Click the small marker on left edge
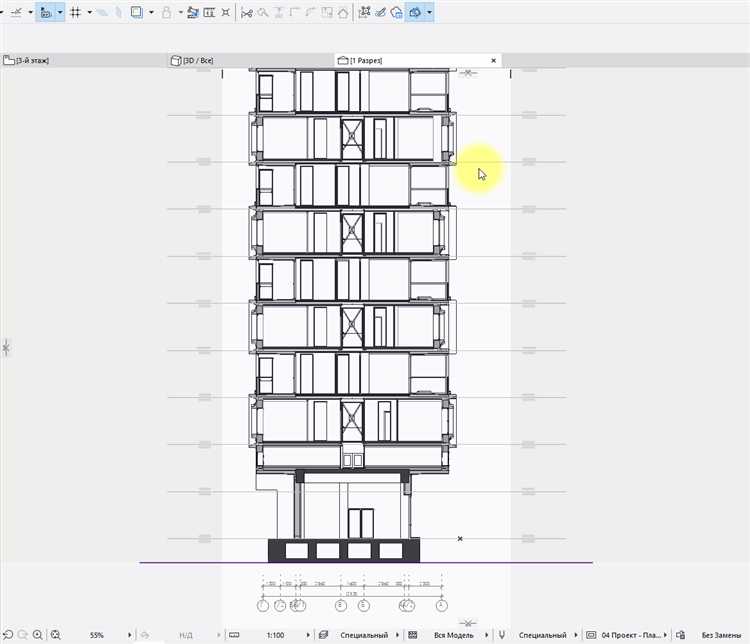The height and width of the screenshot is (644, 750). [6, 348]
